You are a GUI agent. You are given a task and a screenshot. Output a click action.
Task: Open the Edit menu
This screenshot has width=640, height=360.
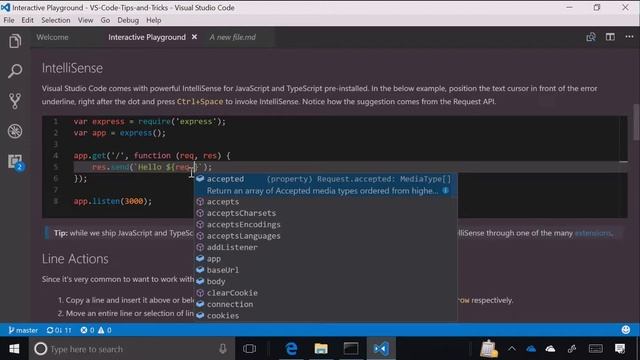pyautogui.click(x=27, y=20)
